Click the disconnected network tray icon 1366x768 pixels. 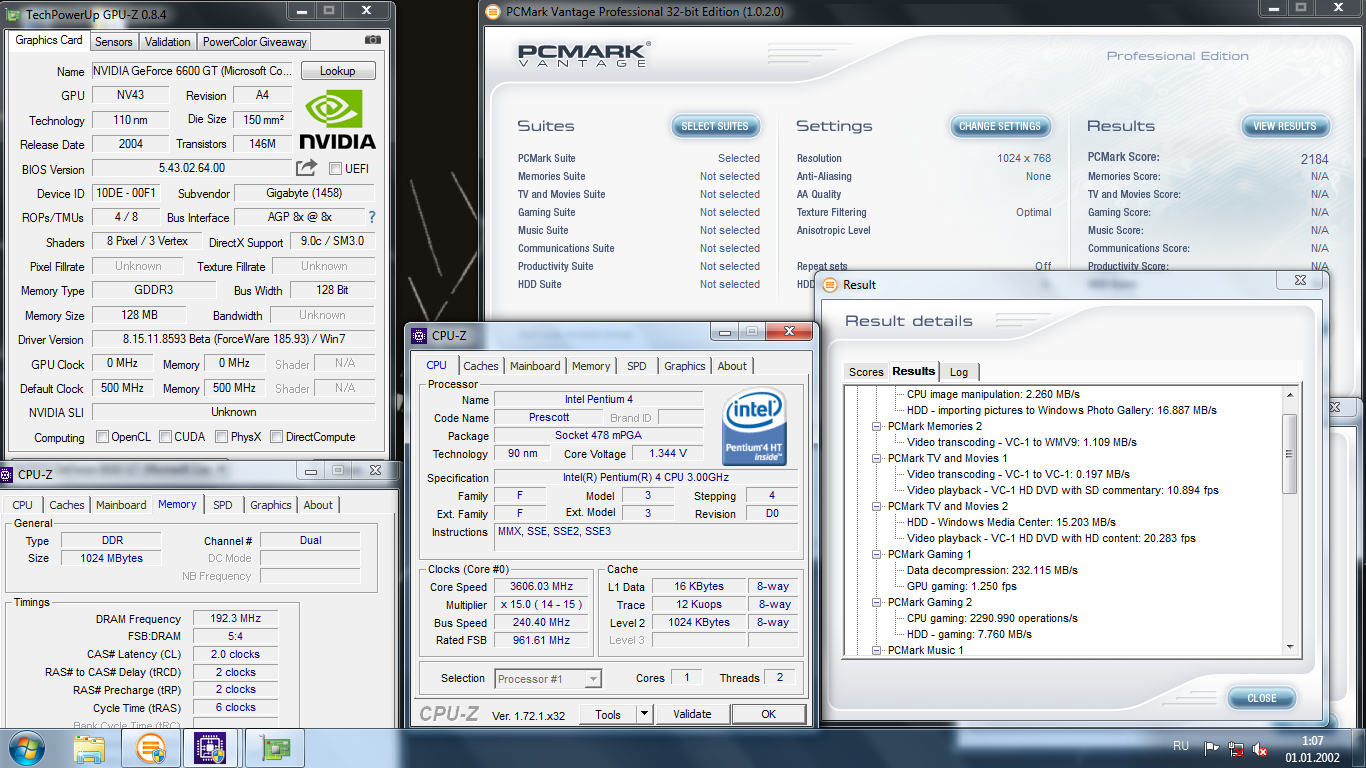pyautogui.click(x=1237, y=749)
